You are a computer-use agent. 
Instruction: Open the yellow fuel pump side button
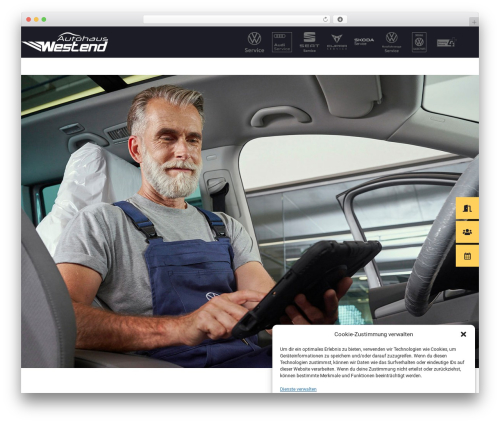[467, 208]
